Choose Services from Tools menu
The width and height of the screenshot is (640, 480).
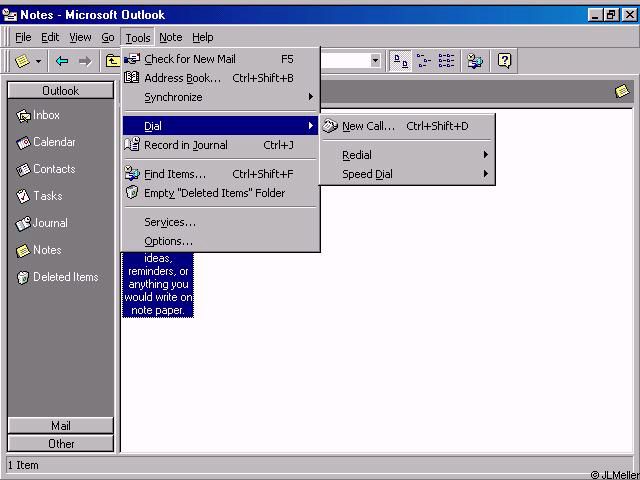coord(220,222)
